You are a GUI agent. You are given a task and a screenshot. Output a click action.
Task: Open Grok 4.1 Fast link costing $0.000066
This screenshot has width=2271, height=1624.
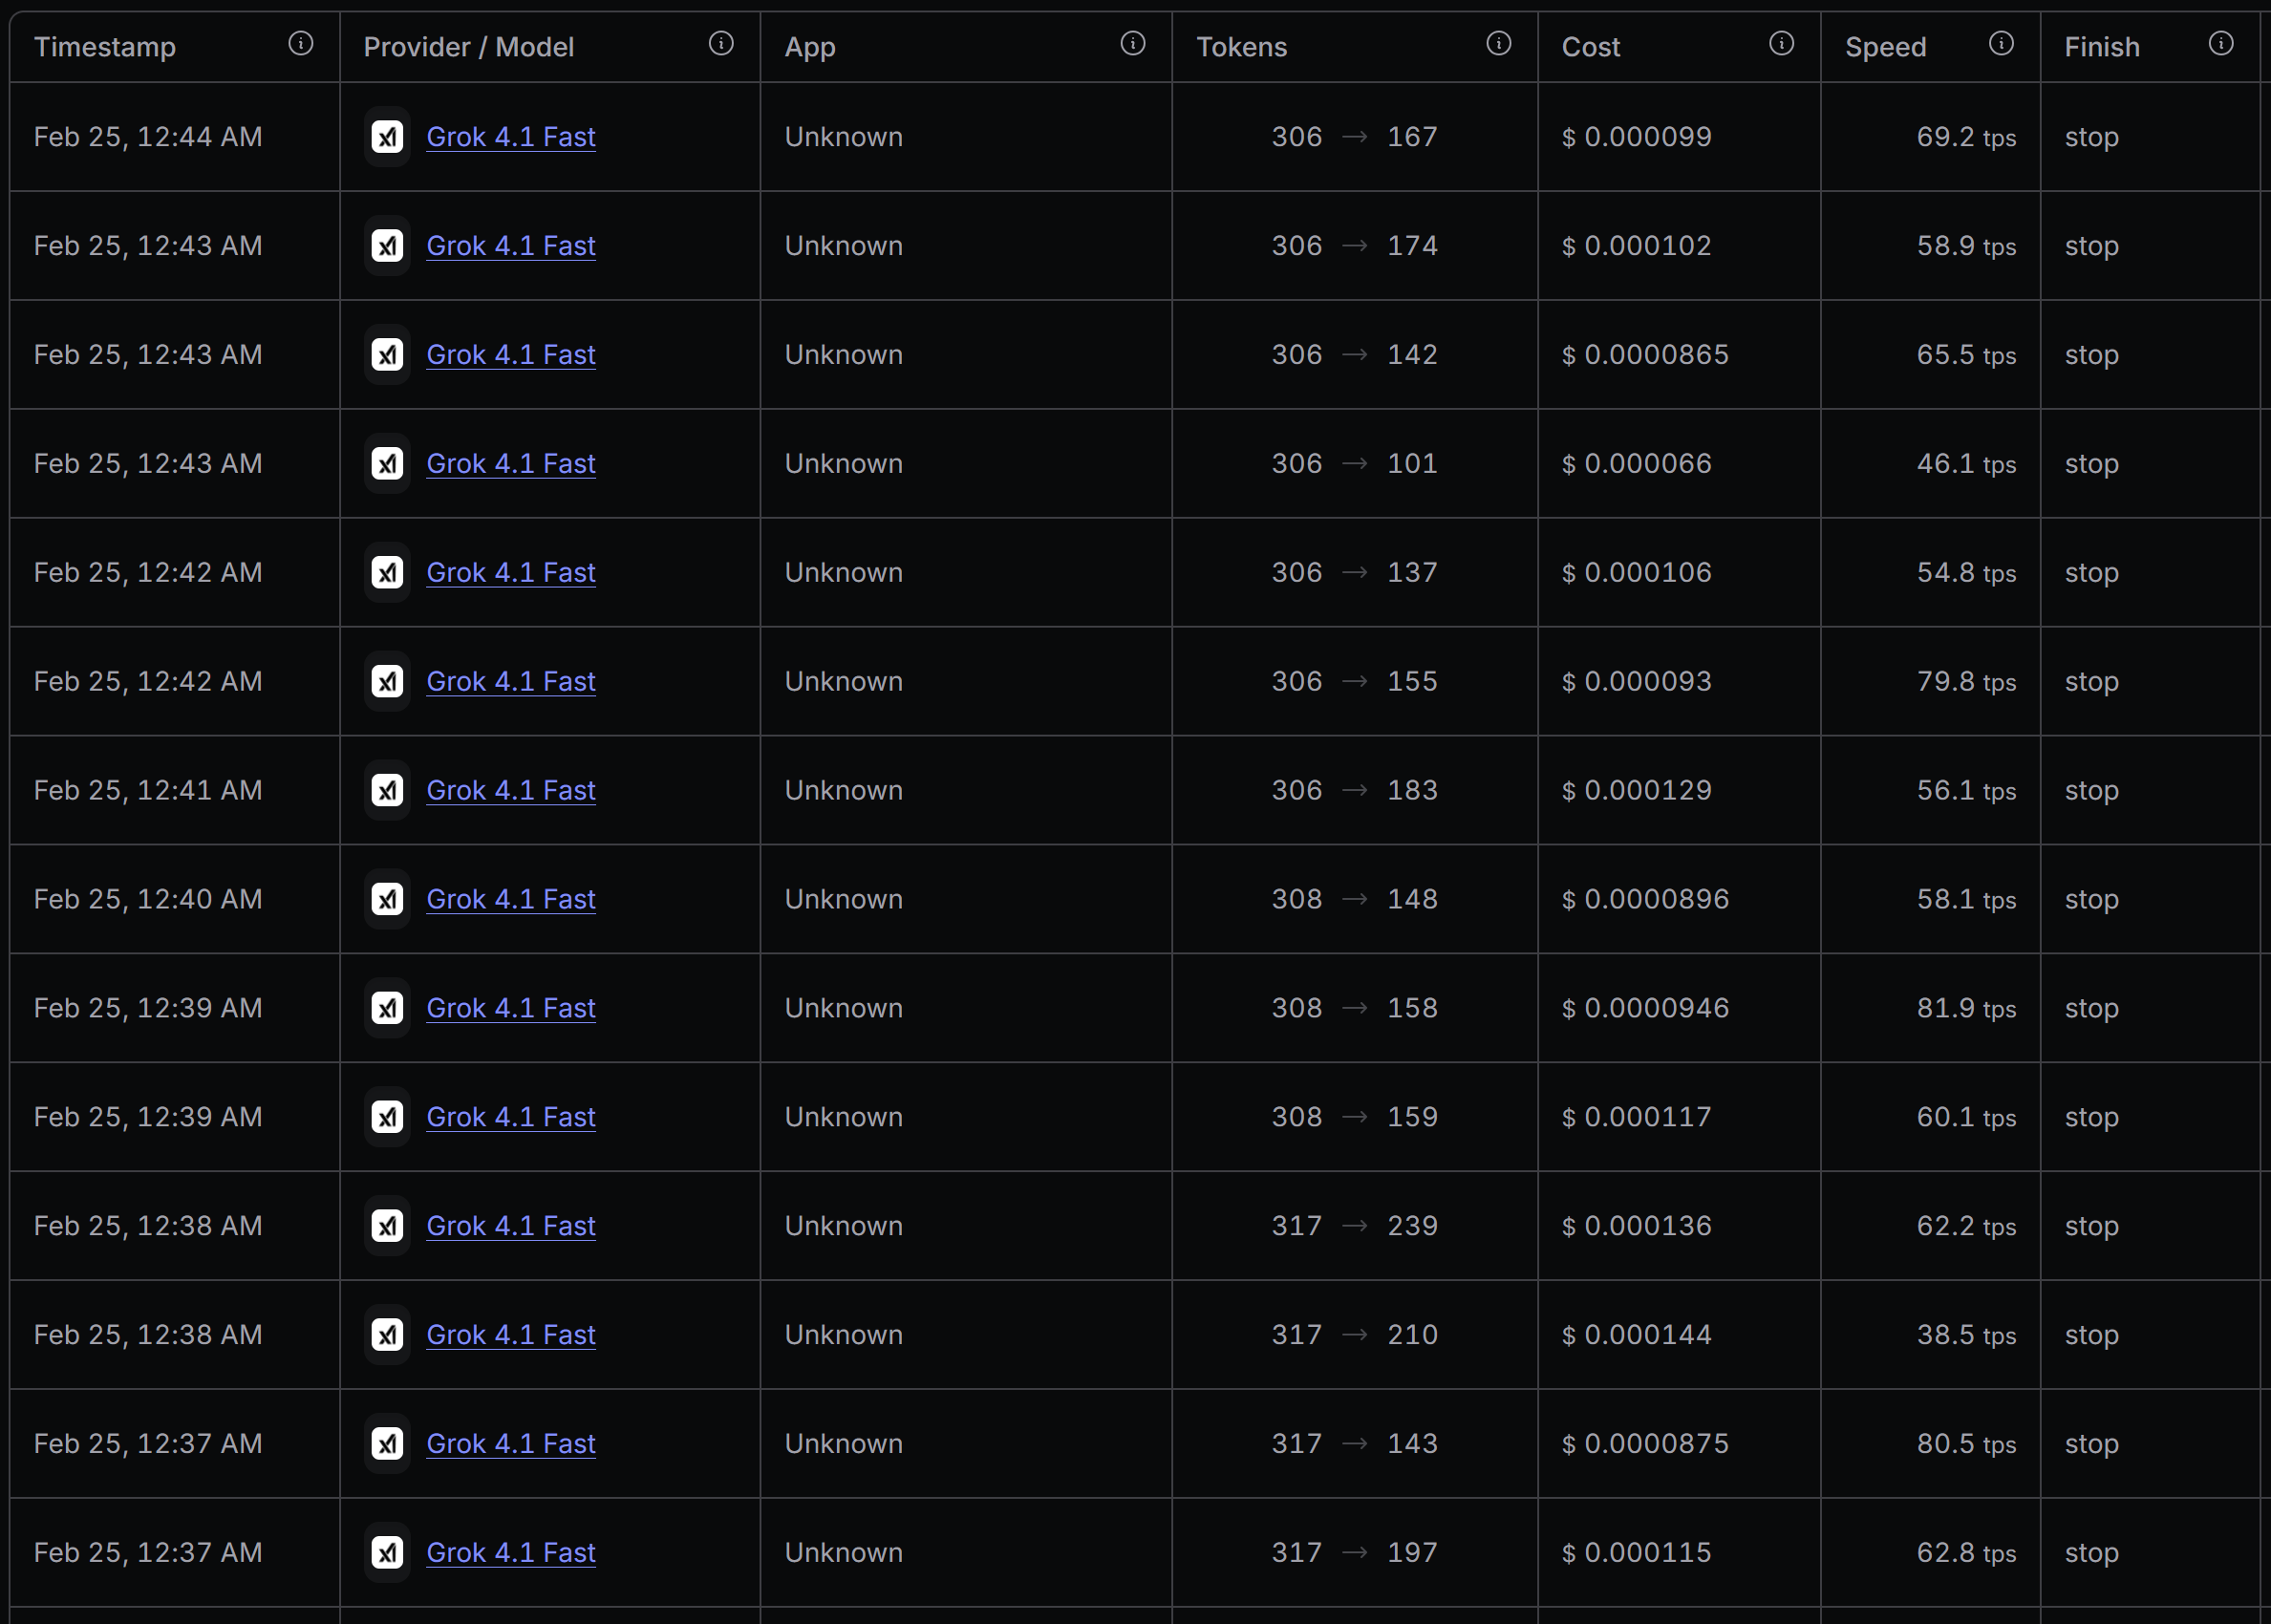(510, 464)
